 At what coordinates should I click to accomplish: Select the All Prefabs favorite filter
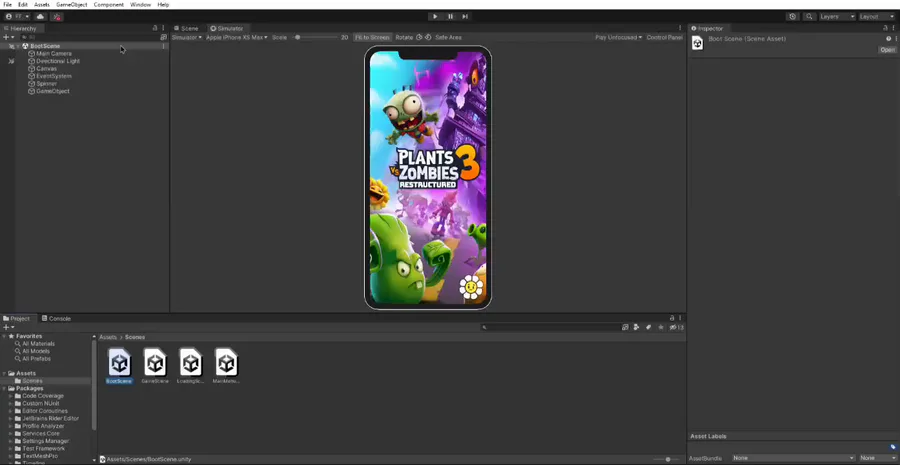[36, 358]
